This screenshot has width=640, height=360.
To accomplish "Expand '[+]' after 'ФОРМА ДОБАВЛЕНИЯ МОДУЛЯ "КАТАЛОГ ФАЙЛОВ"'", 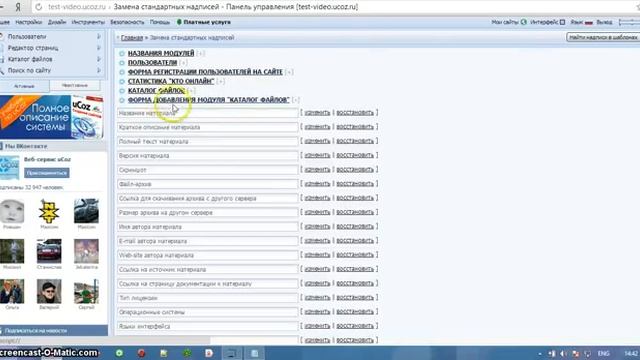I will tap(296, 100).
